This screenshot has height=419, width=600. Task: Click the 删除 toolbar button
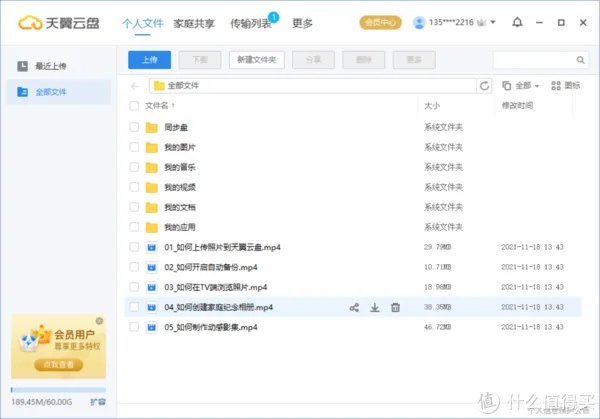[364, 60]
